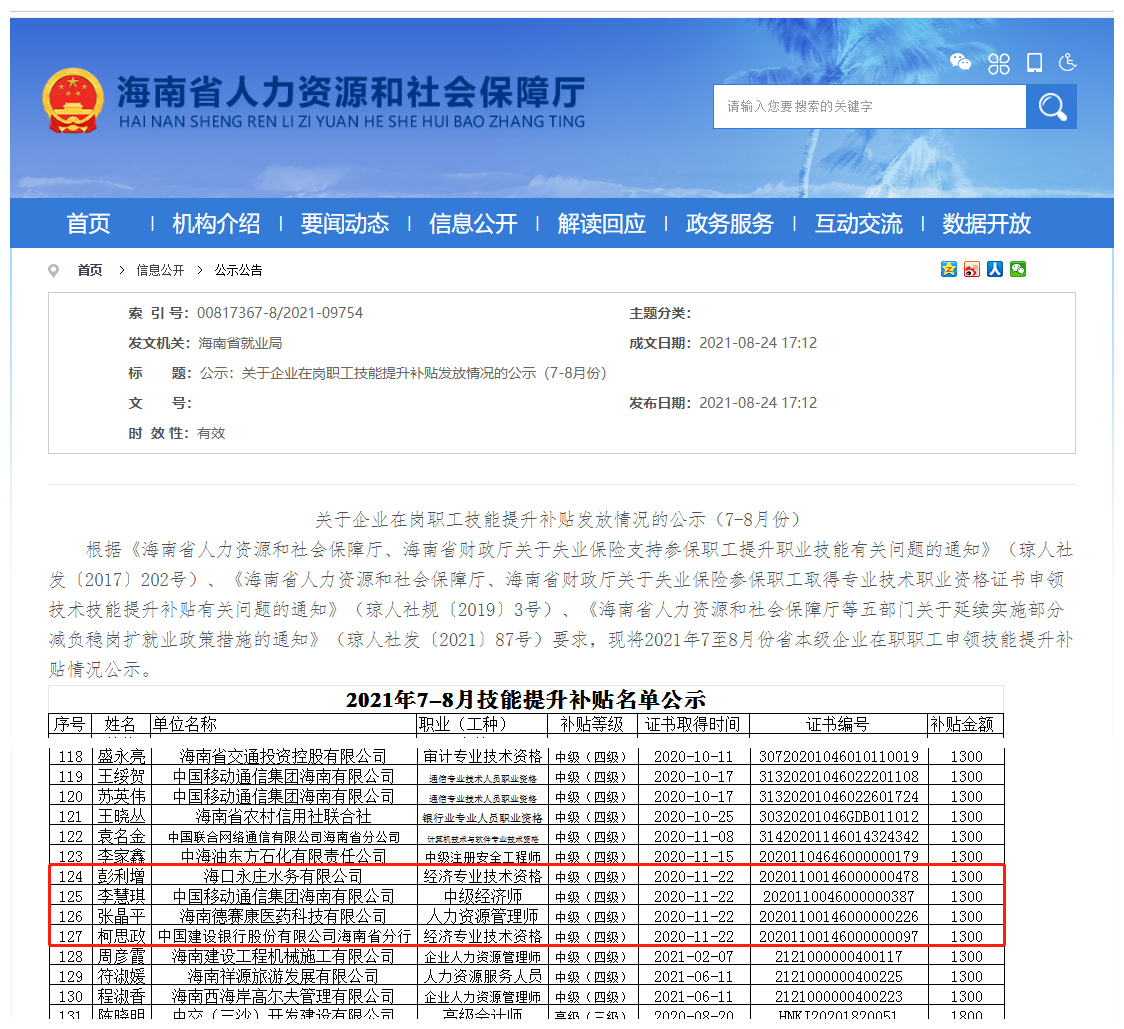Share page via the Qzone star icon
This screenshot has width=1124, height=1029.
pos(948,268)
